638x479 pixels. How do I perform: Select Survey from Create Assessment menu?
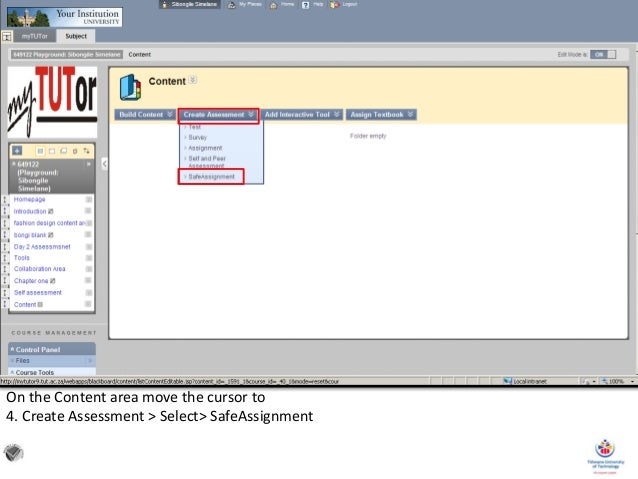pos(197,138)
